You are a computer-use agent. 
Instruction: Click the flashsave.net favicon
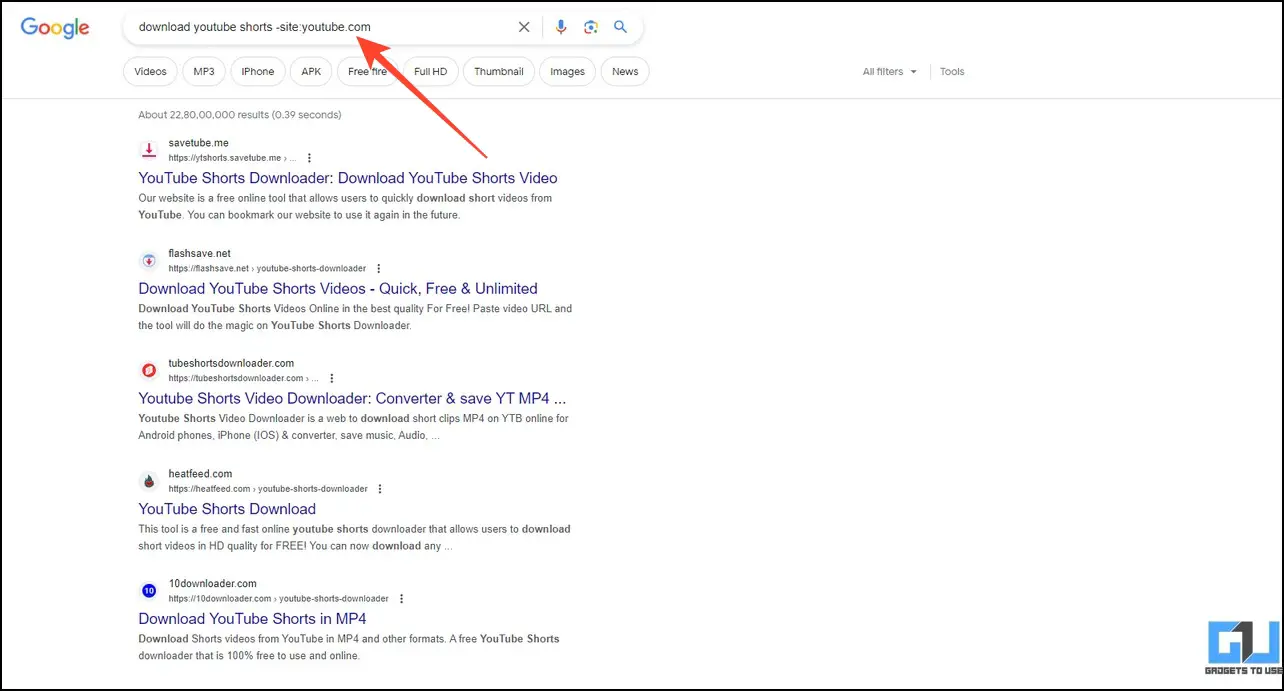(149, 260)
